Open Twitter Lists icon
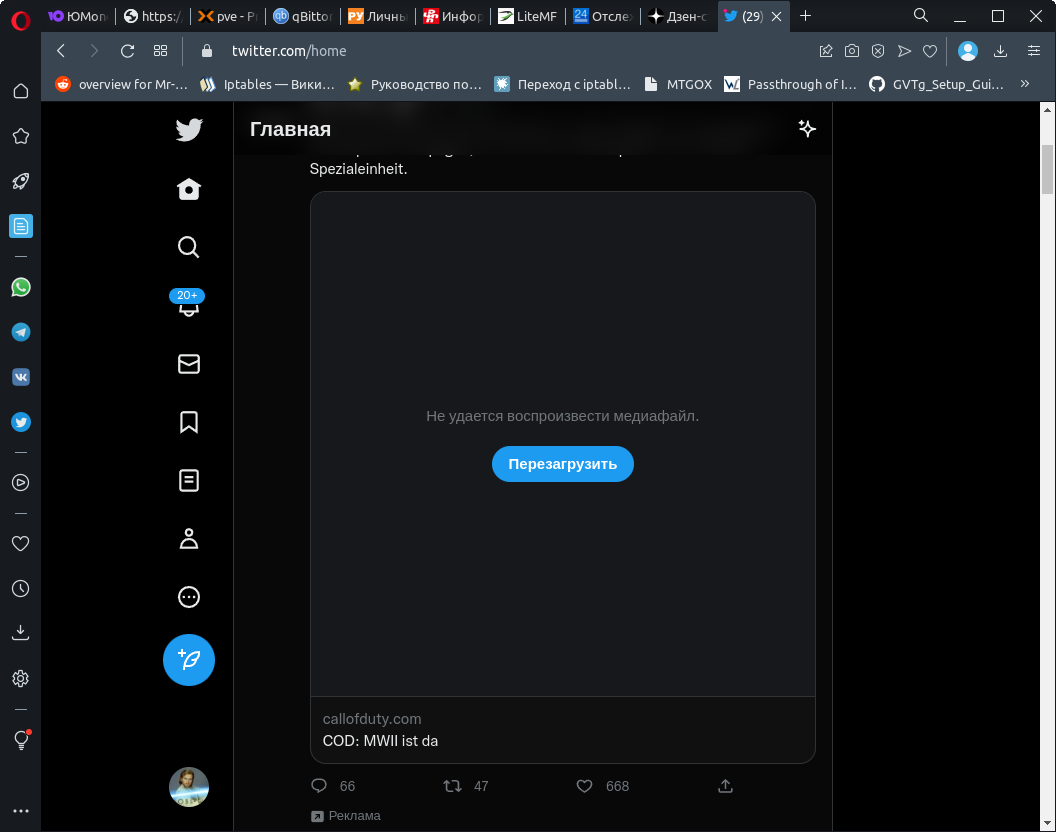Viewport: 1056px width, 832px height. (x=189, y=480)
